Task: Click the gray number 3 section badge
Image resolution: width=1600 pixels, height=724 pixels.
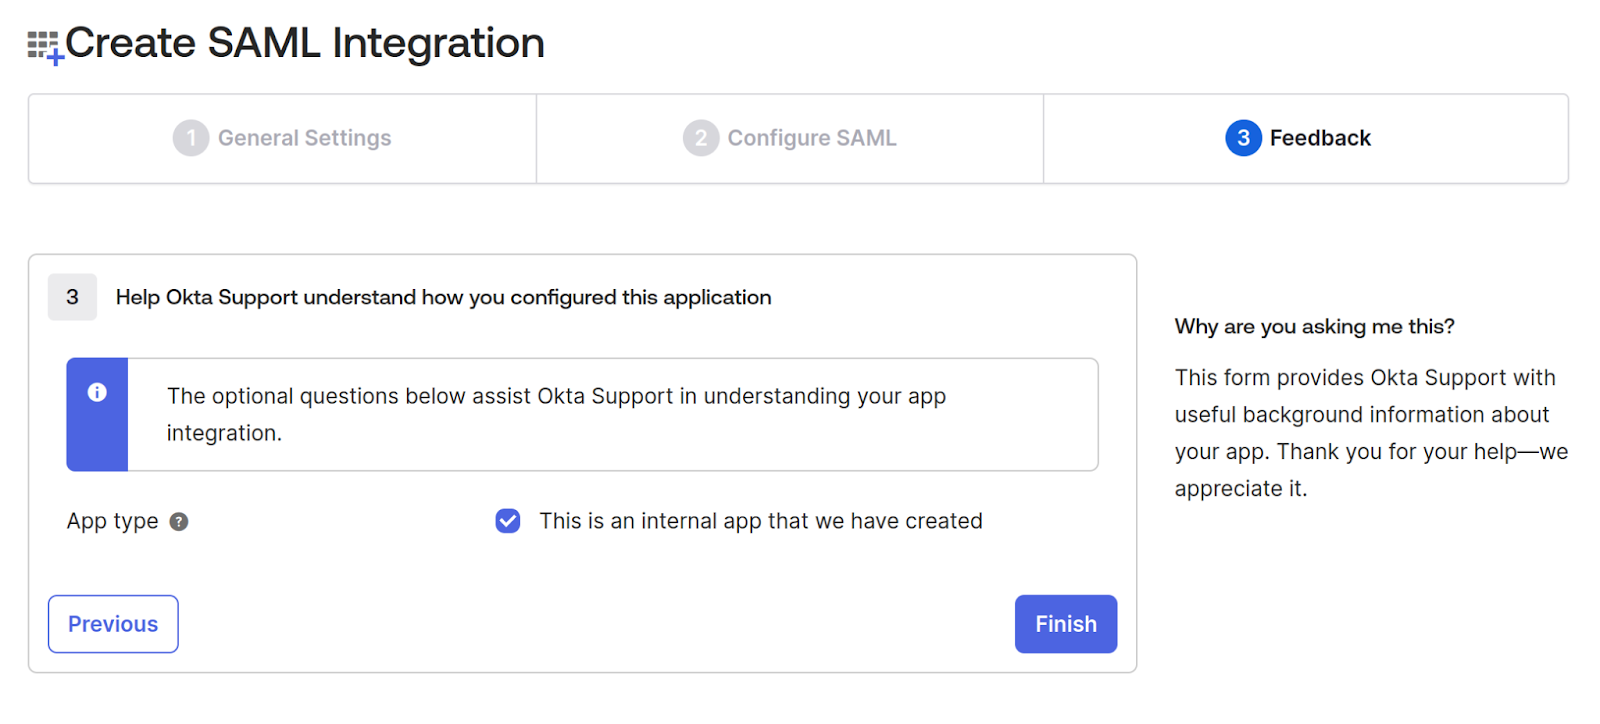Action: click(72, 297)
